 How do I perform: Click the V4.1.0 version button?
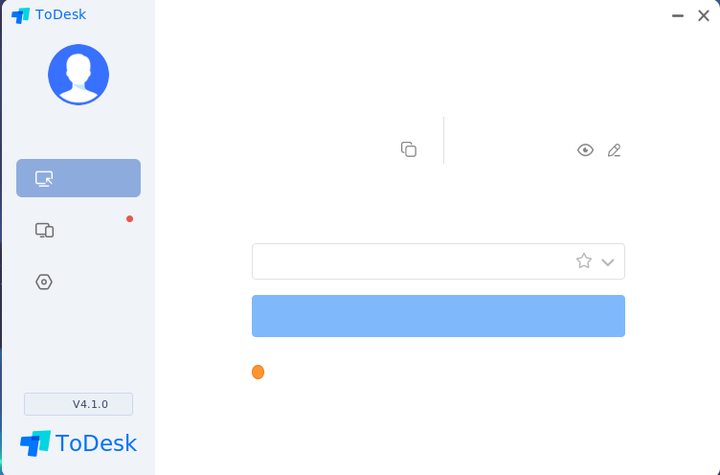pyautogui.click(x=78, y=404)
